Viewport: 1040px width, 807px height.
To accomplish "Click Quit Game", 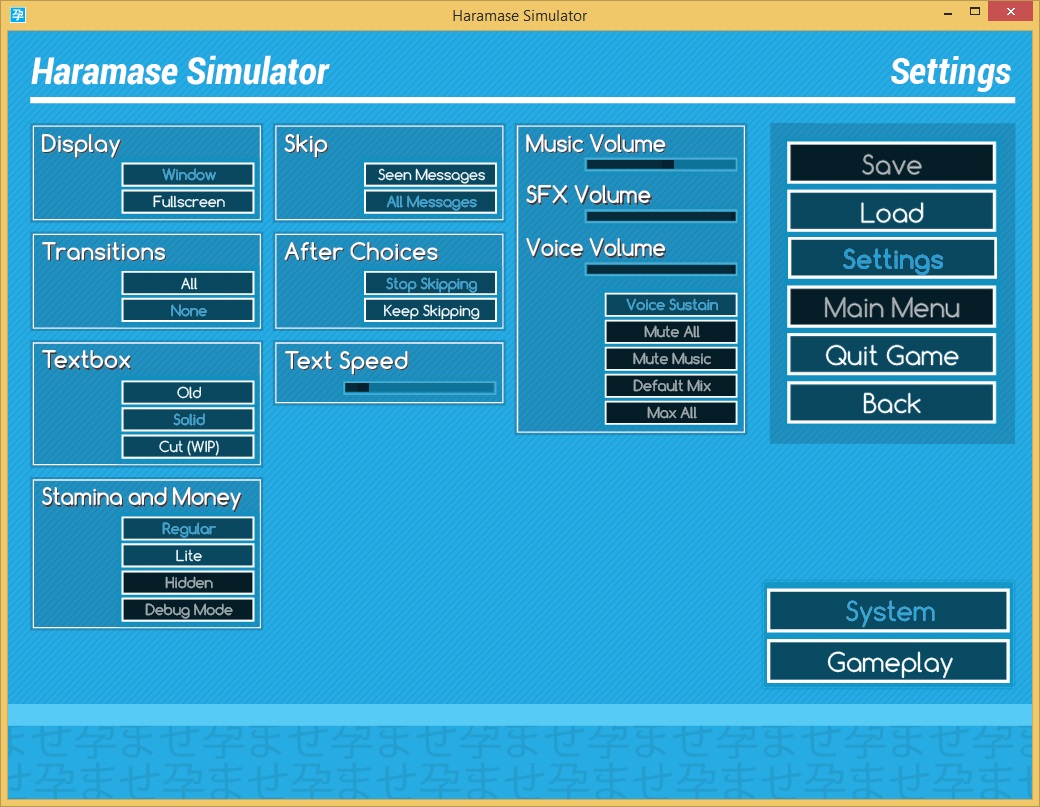I will coord(891,355).
